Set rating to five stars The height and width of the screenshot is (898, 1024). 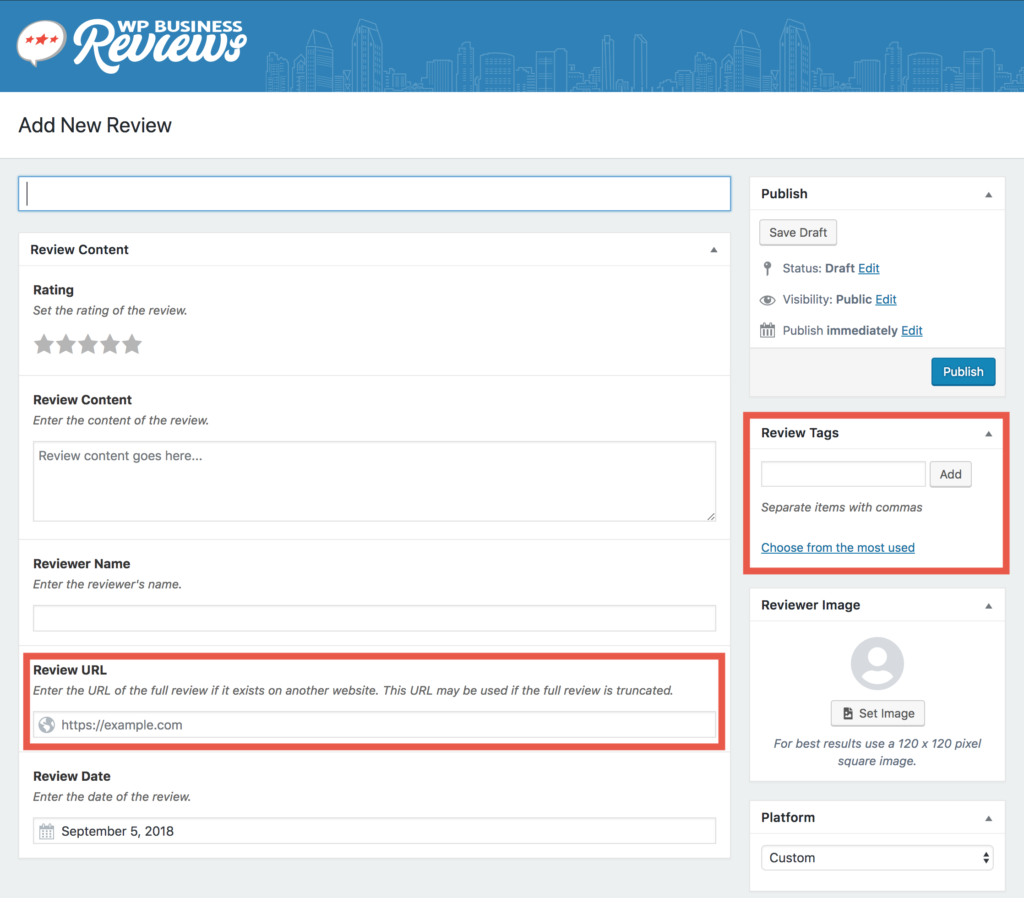[x=132, y=344]
